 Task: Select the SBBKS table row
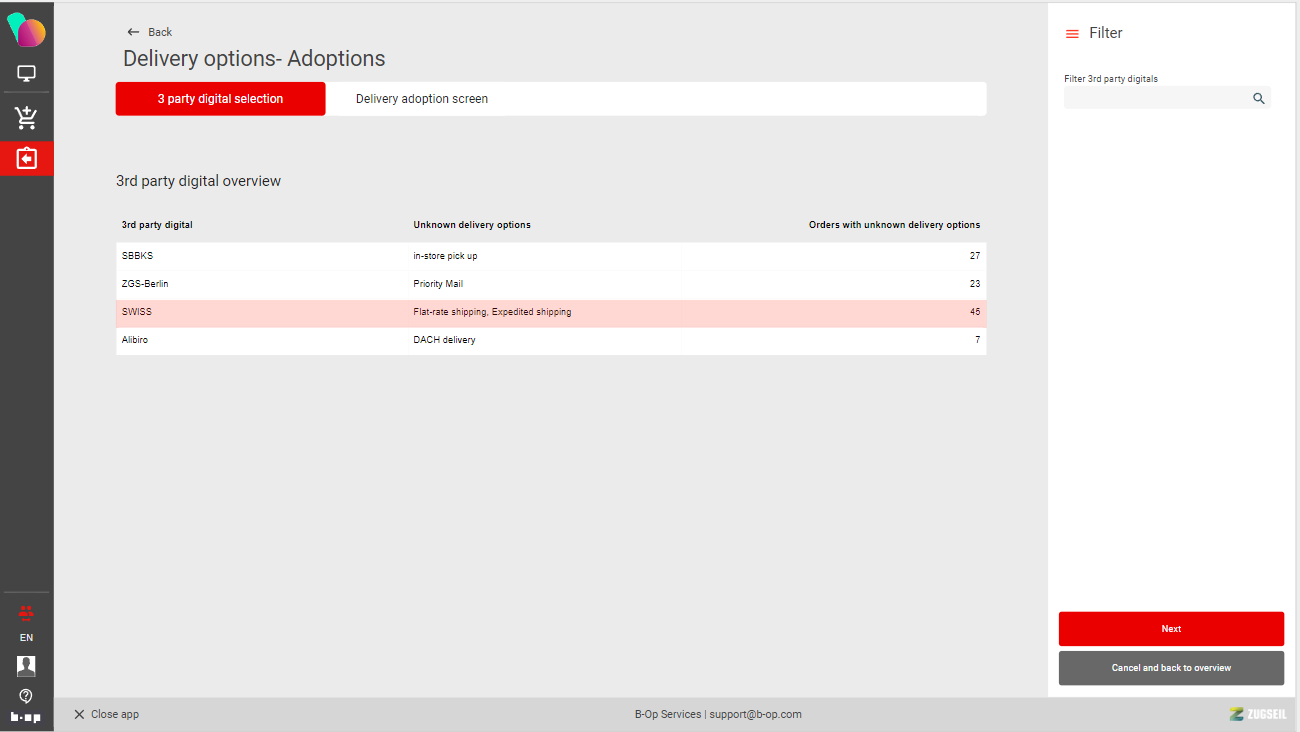coord(550,256)
